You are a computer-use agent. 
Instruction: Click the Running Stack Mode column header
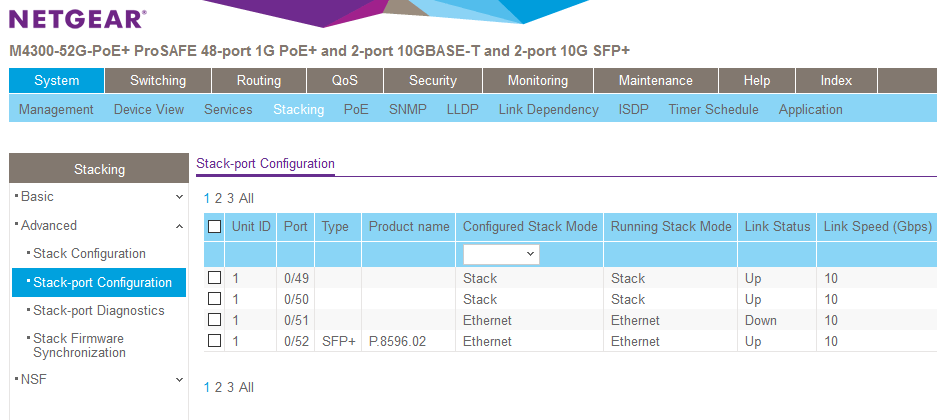pos(671,226)
